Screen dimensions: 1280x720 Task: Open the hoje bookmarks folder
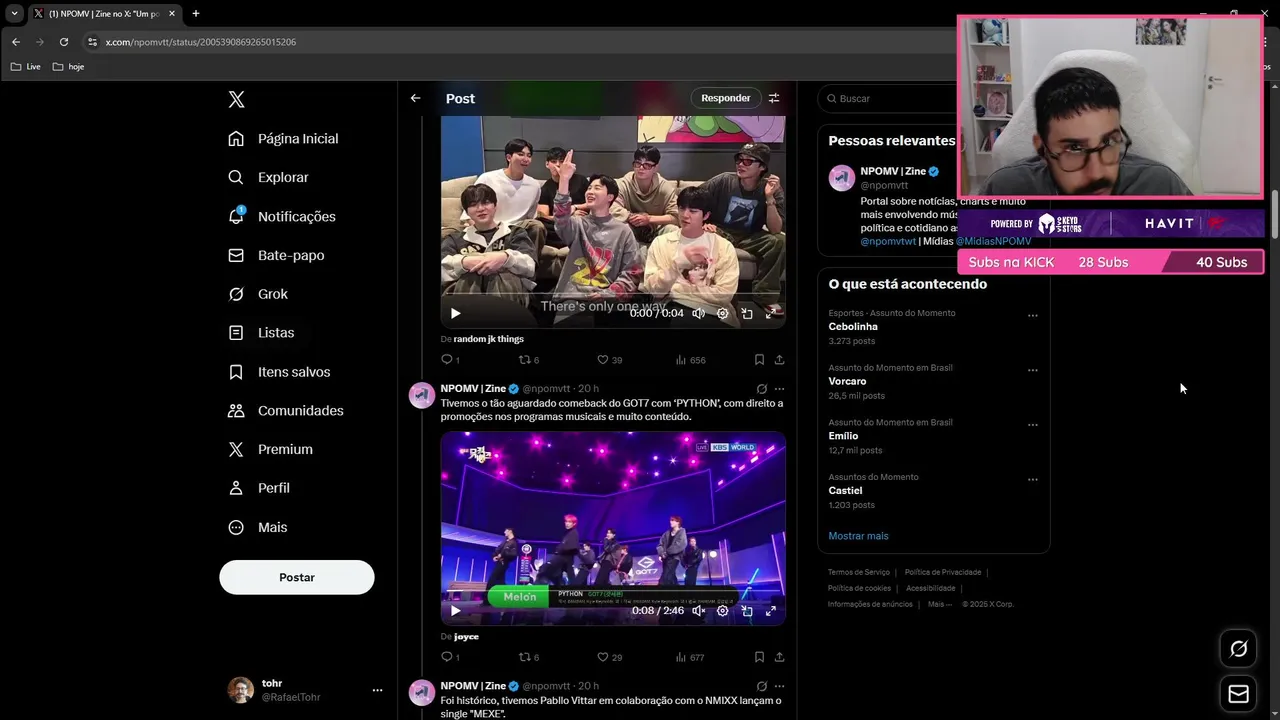[x=69, y=67]
